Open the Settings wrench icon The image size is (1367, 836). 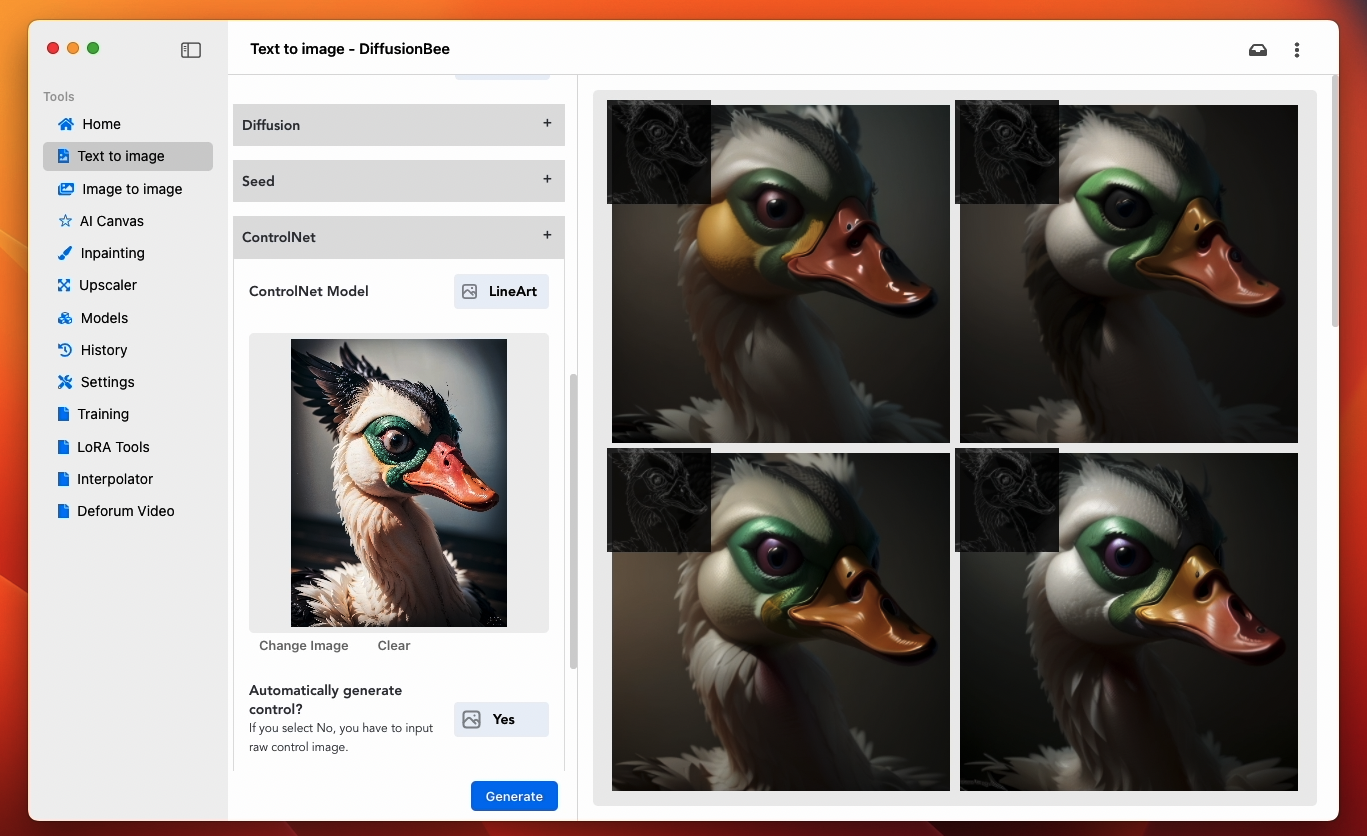(66, 382)
